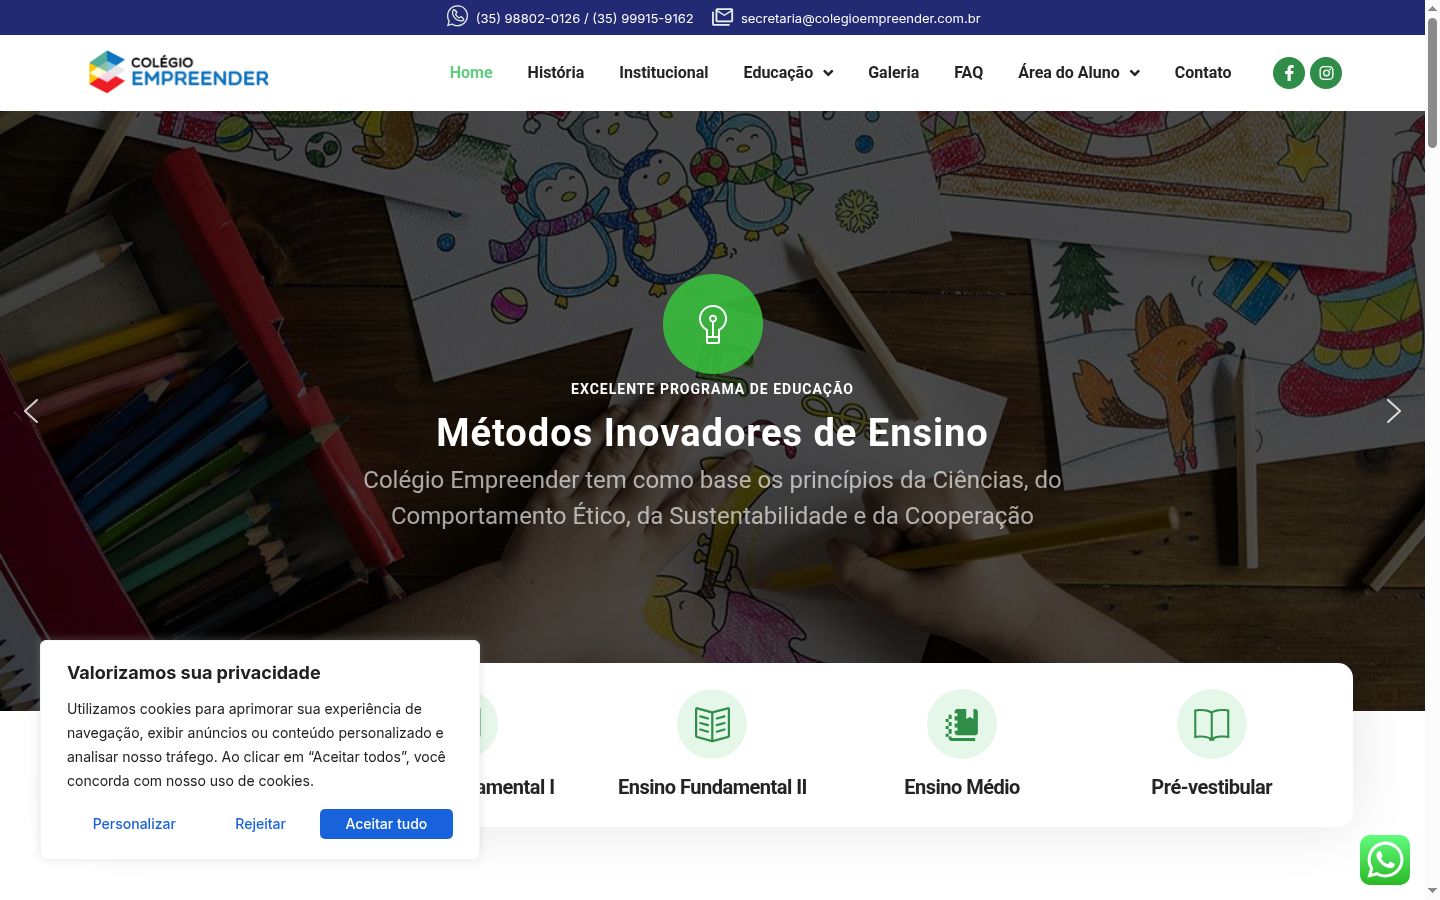Click the page vertical scrollbar thumb
1440x900 pixels.
coord(1432,82)
